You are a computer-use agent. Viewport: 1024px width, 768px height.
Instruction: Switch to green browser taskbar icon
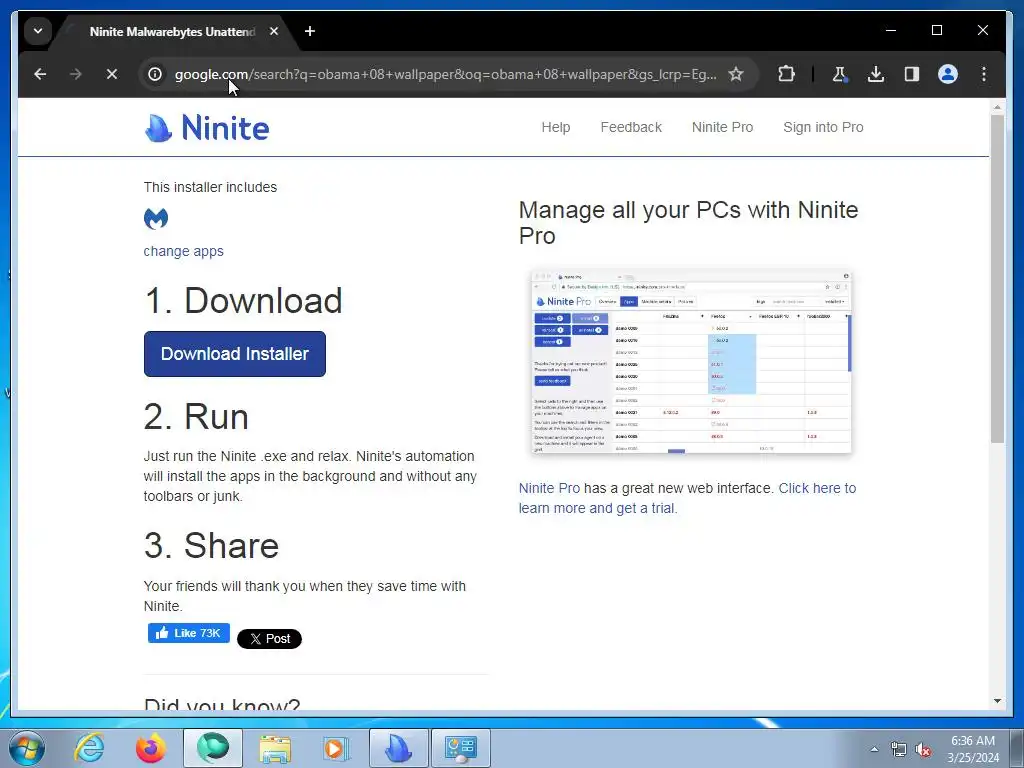[x=213, y=748]
